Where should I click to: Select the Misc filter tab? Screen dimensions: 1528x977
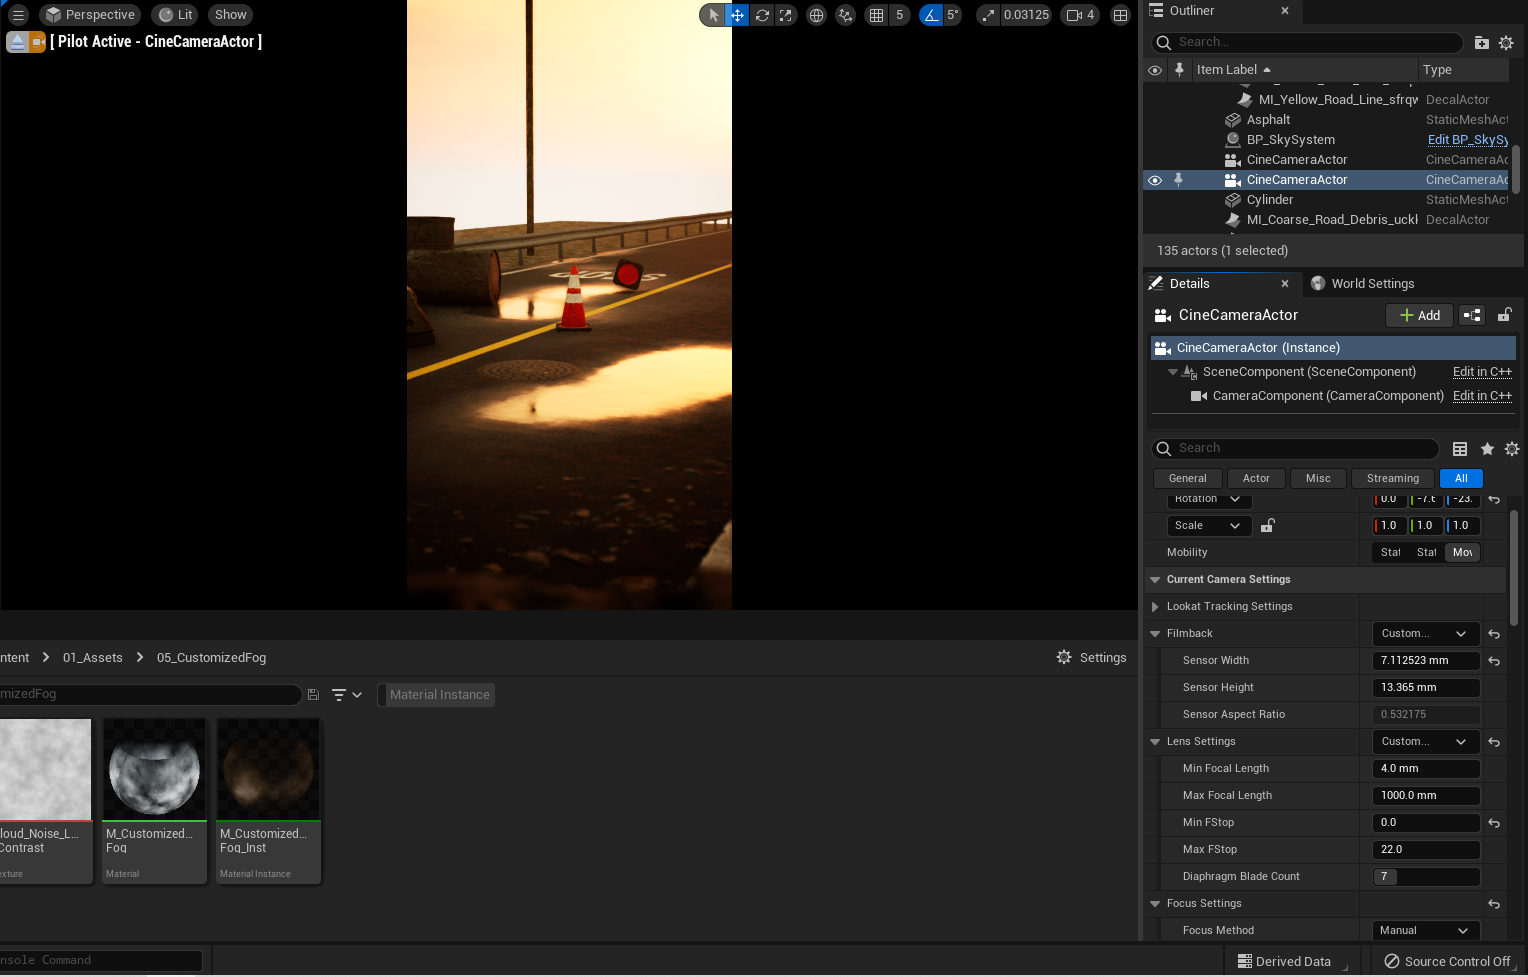click(x=1318, y=478)
